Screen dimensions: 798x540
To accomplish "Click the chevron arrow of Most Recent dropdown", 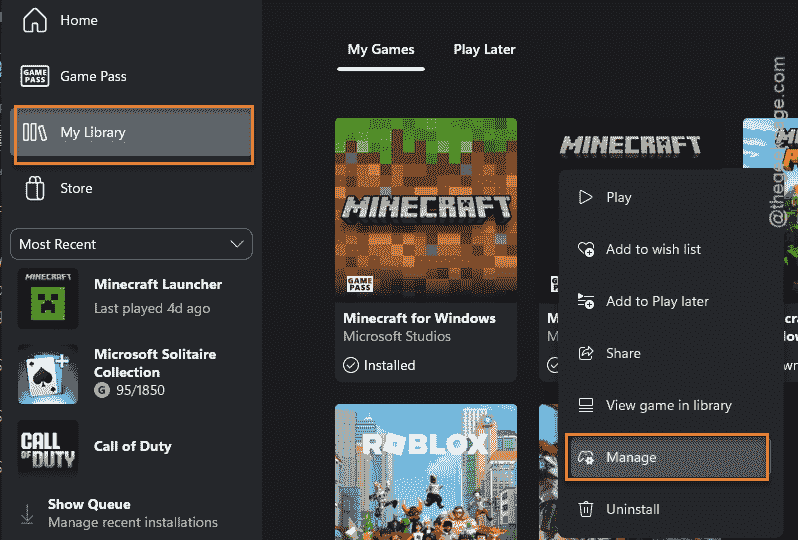I will tap(237, 244).
